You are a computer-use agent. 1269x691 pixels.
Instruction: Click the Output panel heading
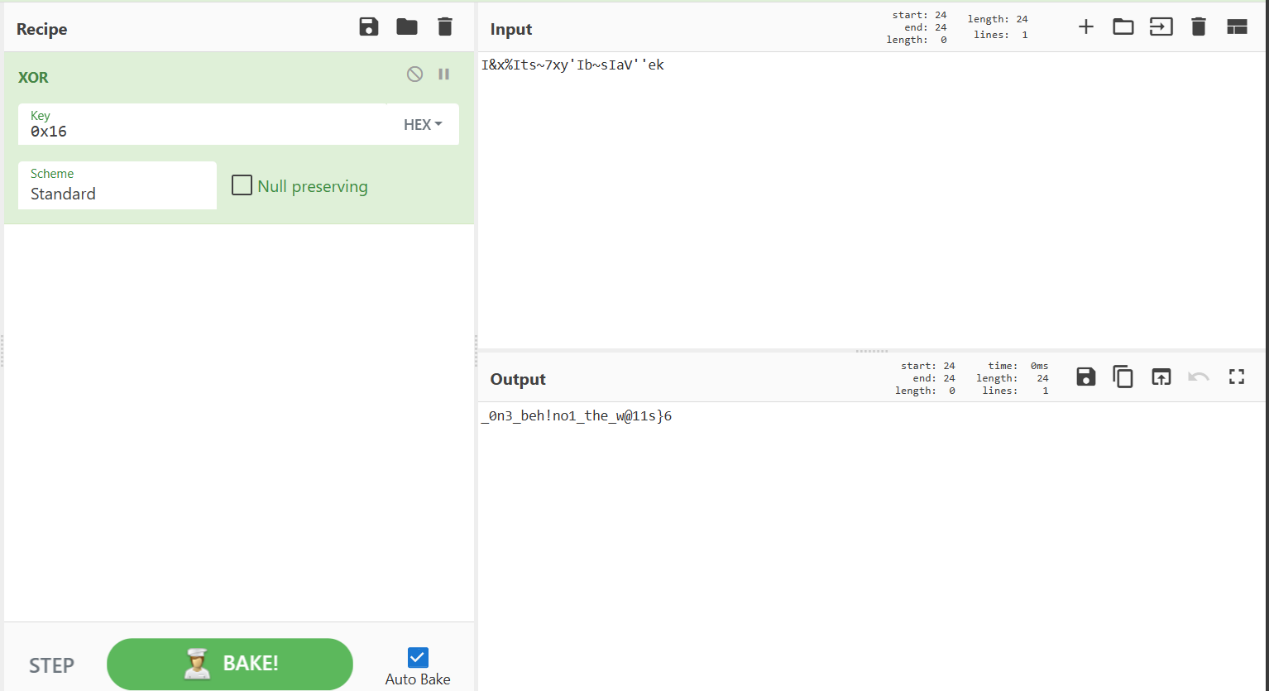518,379
